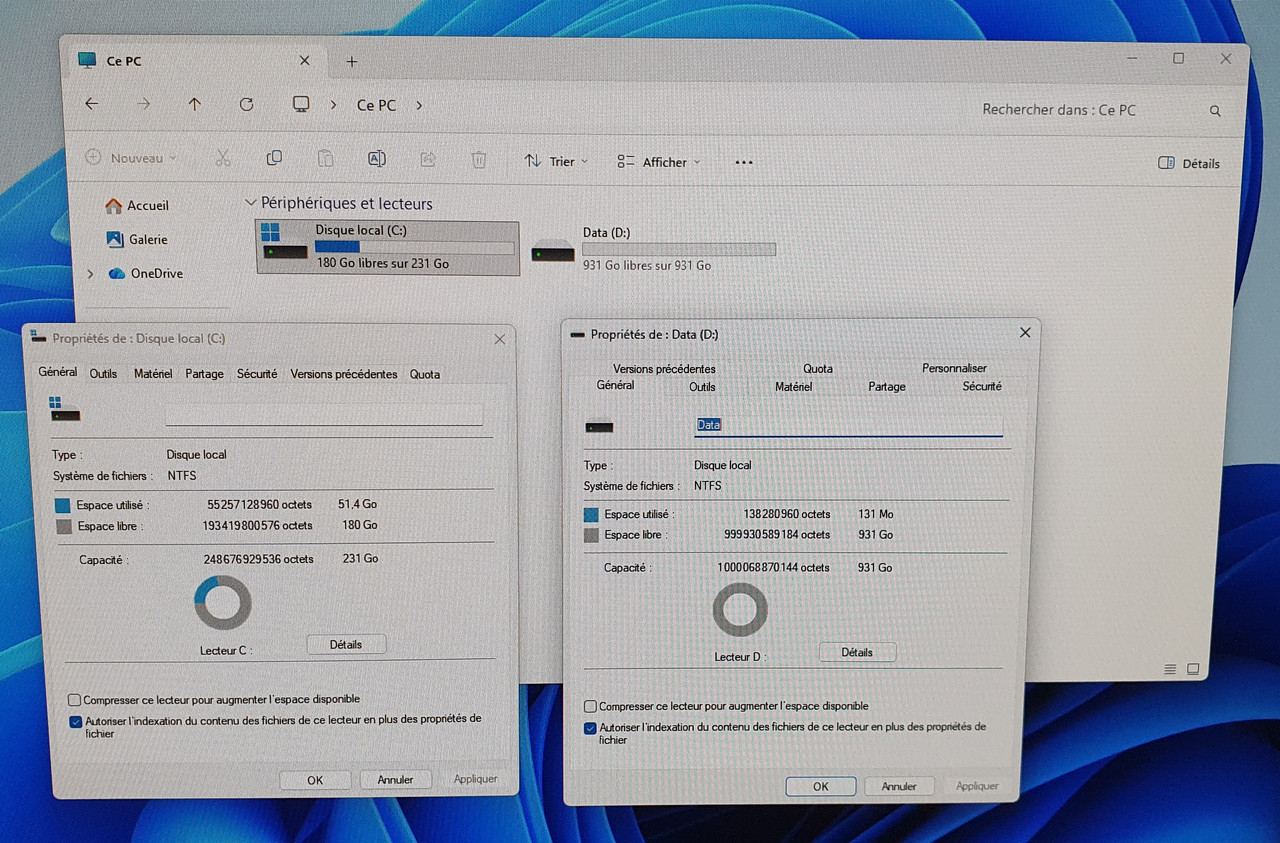Expand the OneDrive tree node

[90, 273]
